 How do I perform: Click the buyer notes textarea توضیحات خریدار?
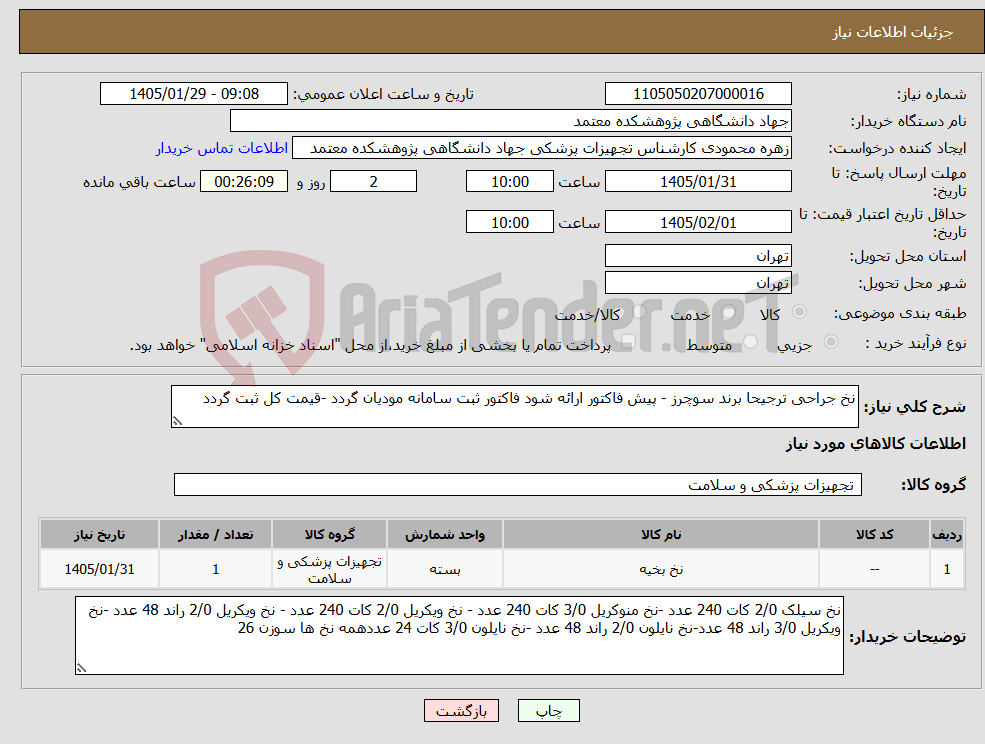[459, 636]
